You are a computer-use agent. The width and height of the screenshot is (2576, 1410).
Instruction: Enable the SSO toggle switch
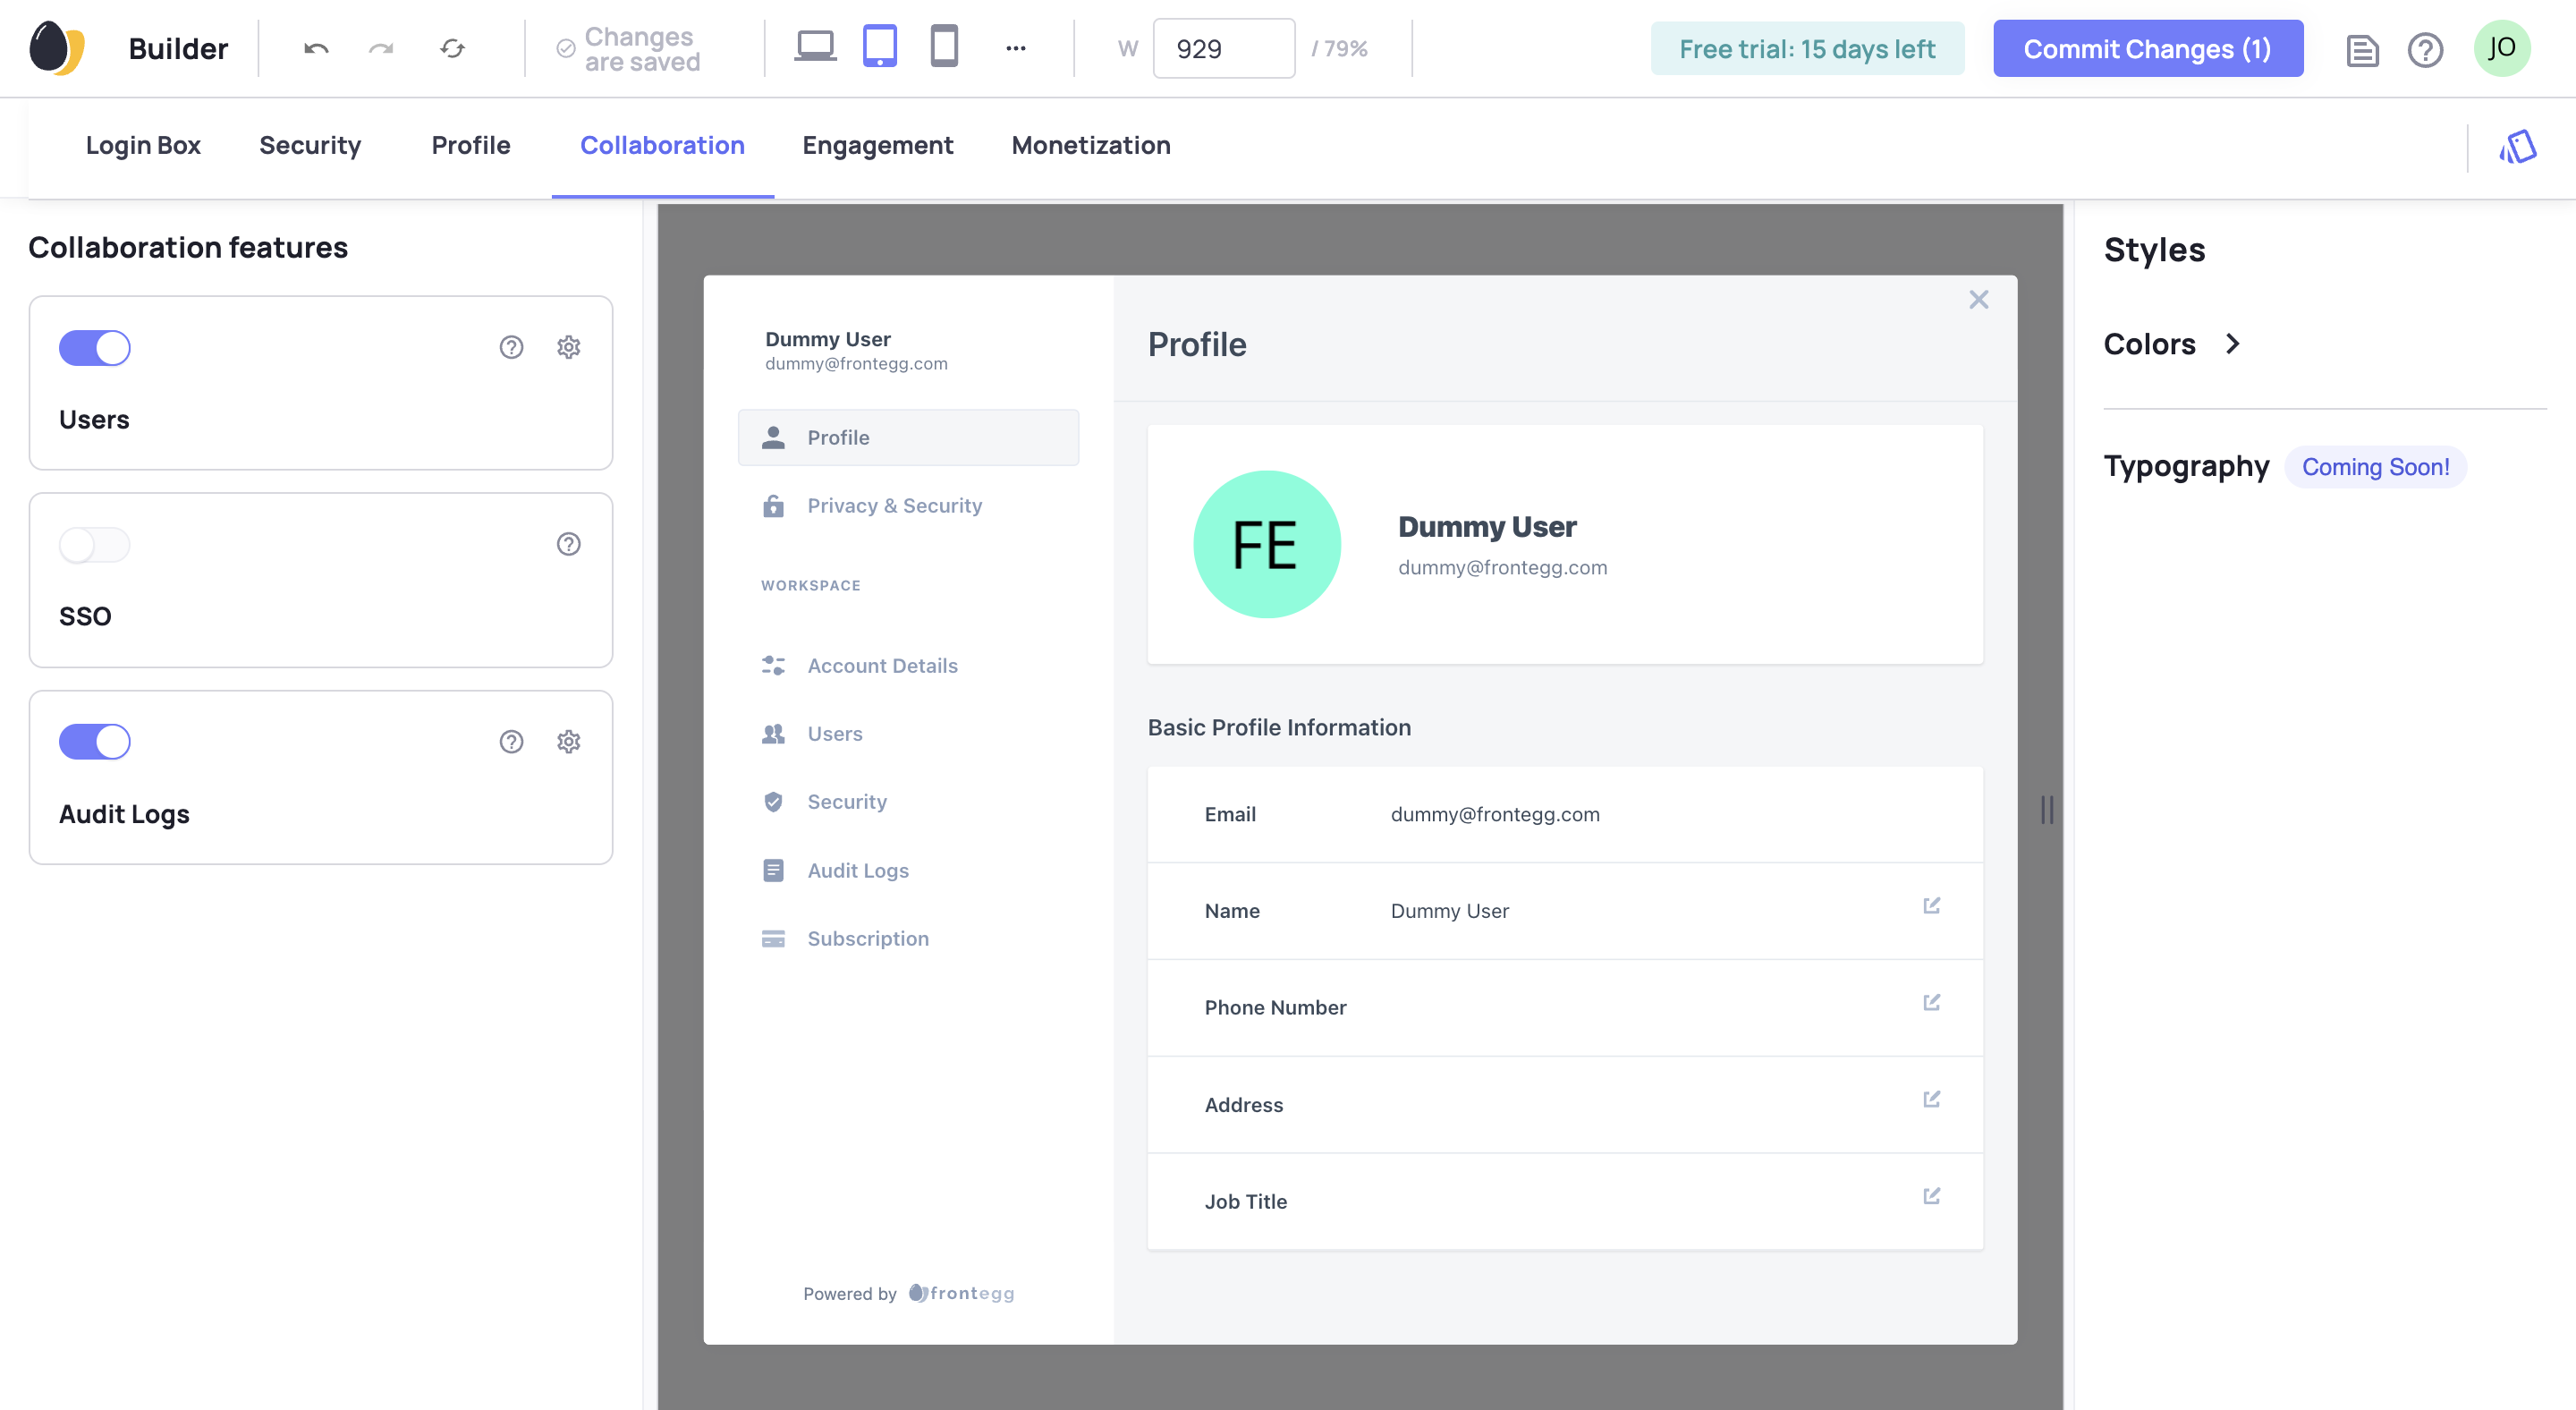(x=95, y=545)
